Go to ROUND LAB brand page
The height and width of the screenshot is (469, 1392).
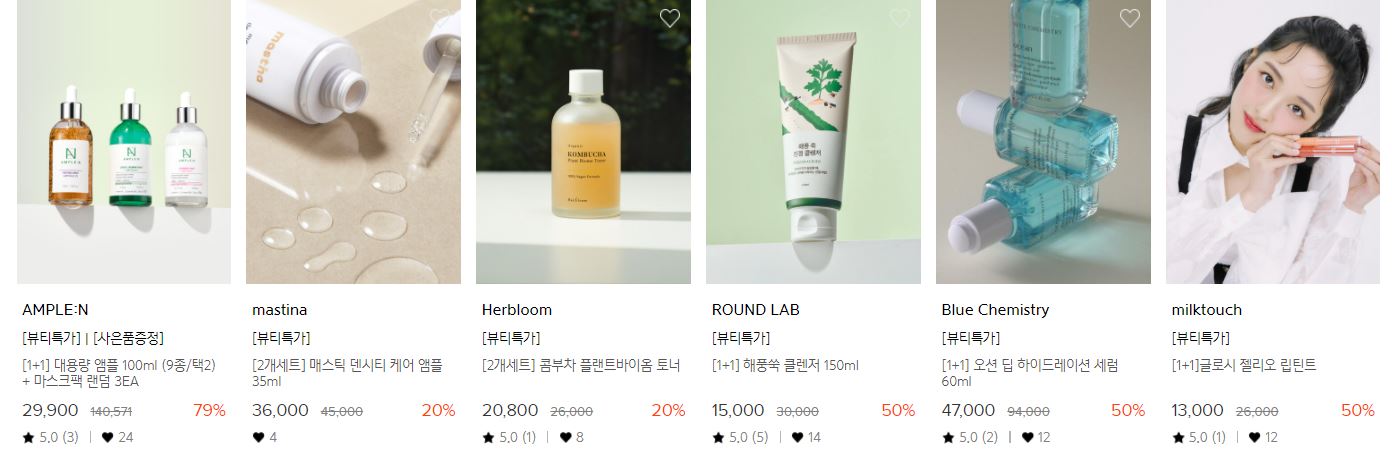tap(756, 310)
